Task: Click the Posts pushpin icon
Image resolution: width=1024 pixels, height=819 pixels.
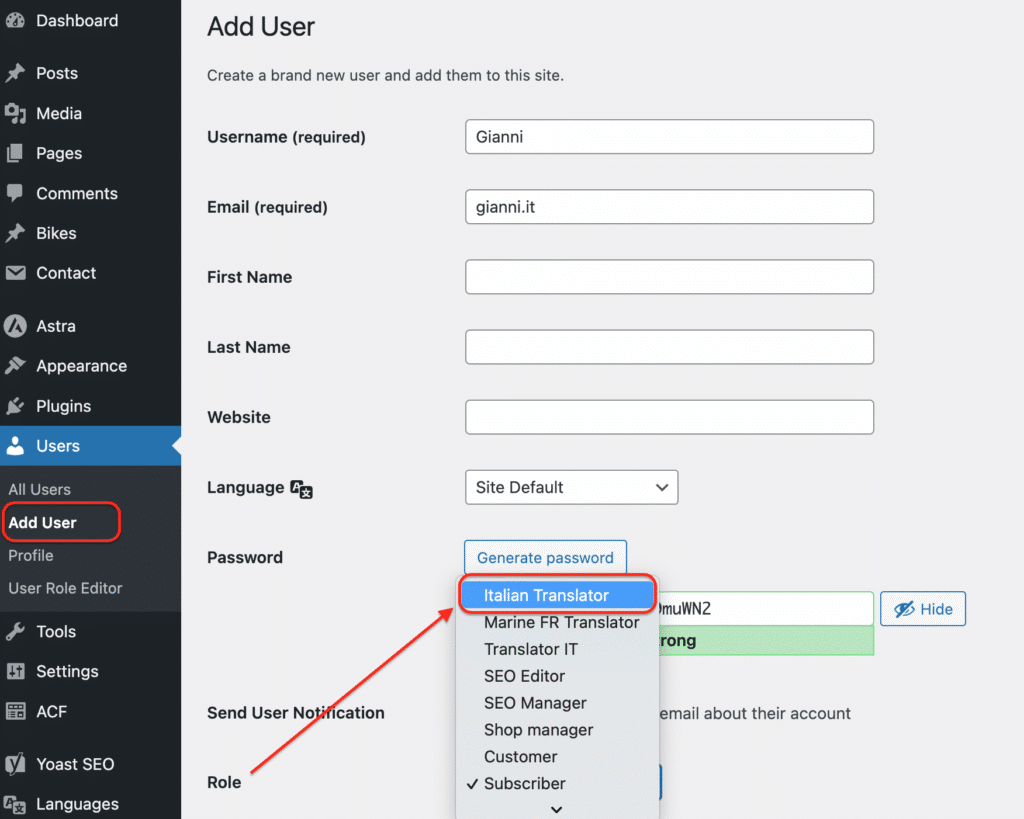Action: pos(17,72)
